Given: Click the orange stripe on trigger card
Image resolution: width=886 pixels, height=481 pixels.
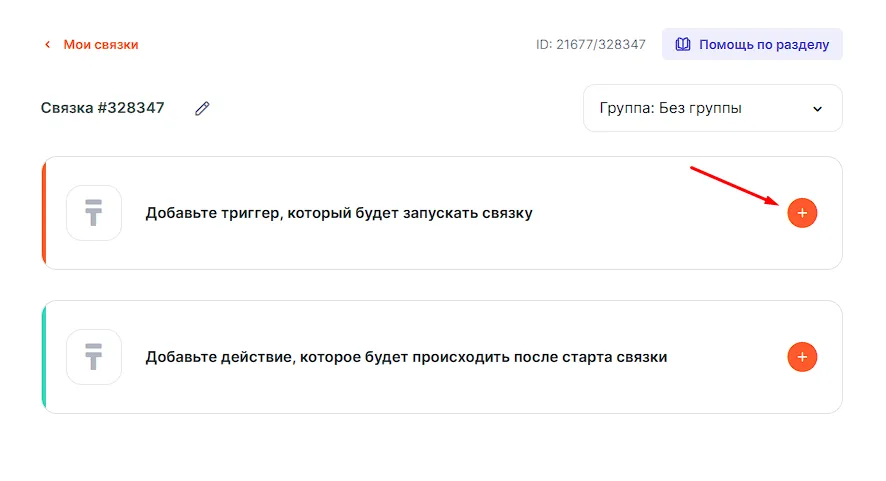Looking at the screenshot, I should [x=44, y=213].
